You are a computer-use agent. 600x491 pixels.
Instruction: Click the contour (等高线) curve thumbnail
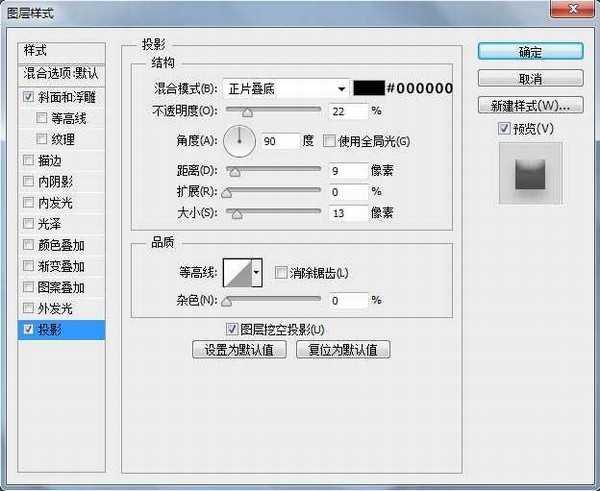point(235,272)
